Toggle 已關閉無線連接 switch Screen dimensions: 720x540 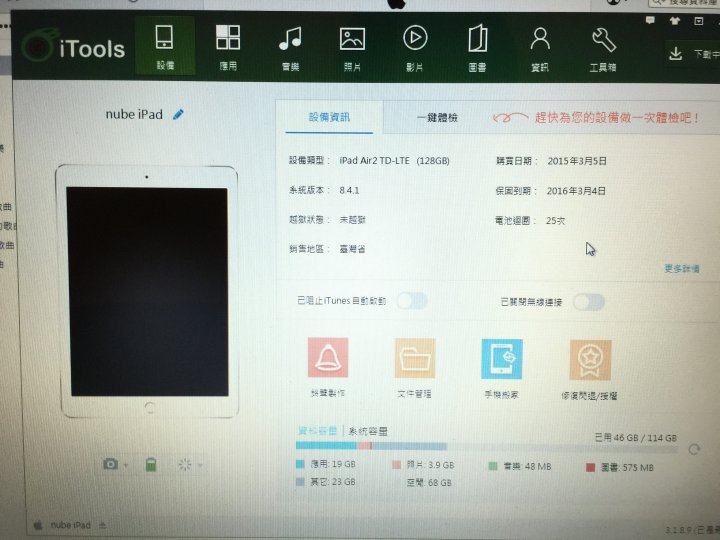point(589,302)
